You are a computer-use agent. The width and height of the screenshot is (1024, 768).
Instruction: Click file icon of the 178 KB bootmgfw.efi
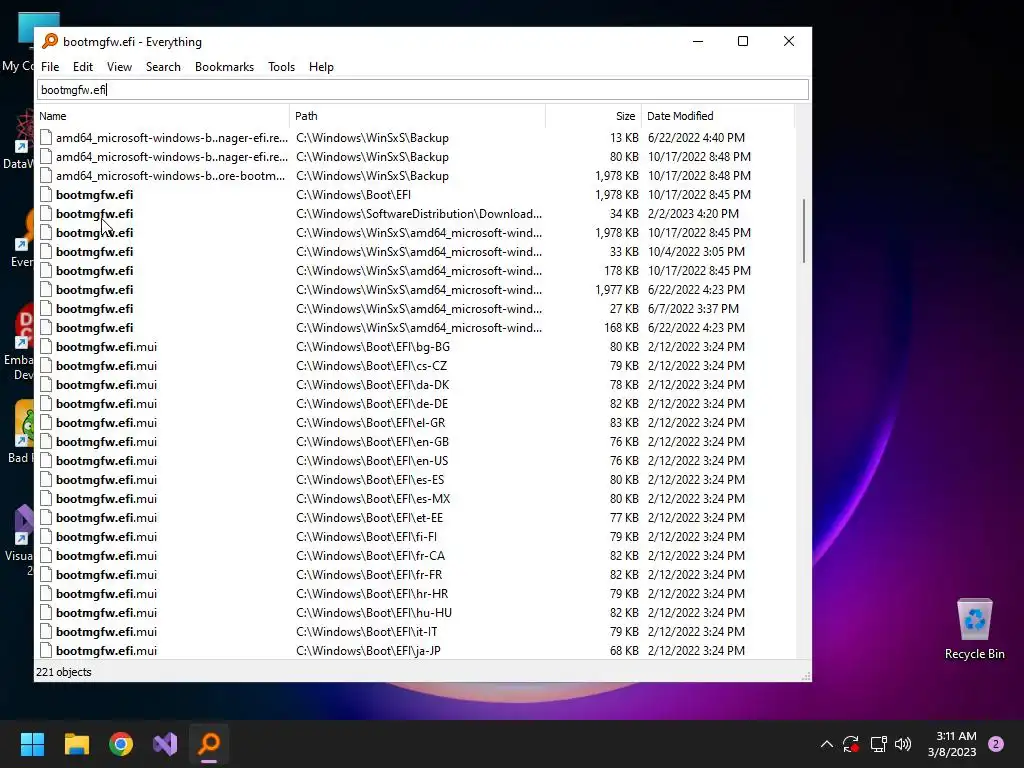click(46, 270)
